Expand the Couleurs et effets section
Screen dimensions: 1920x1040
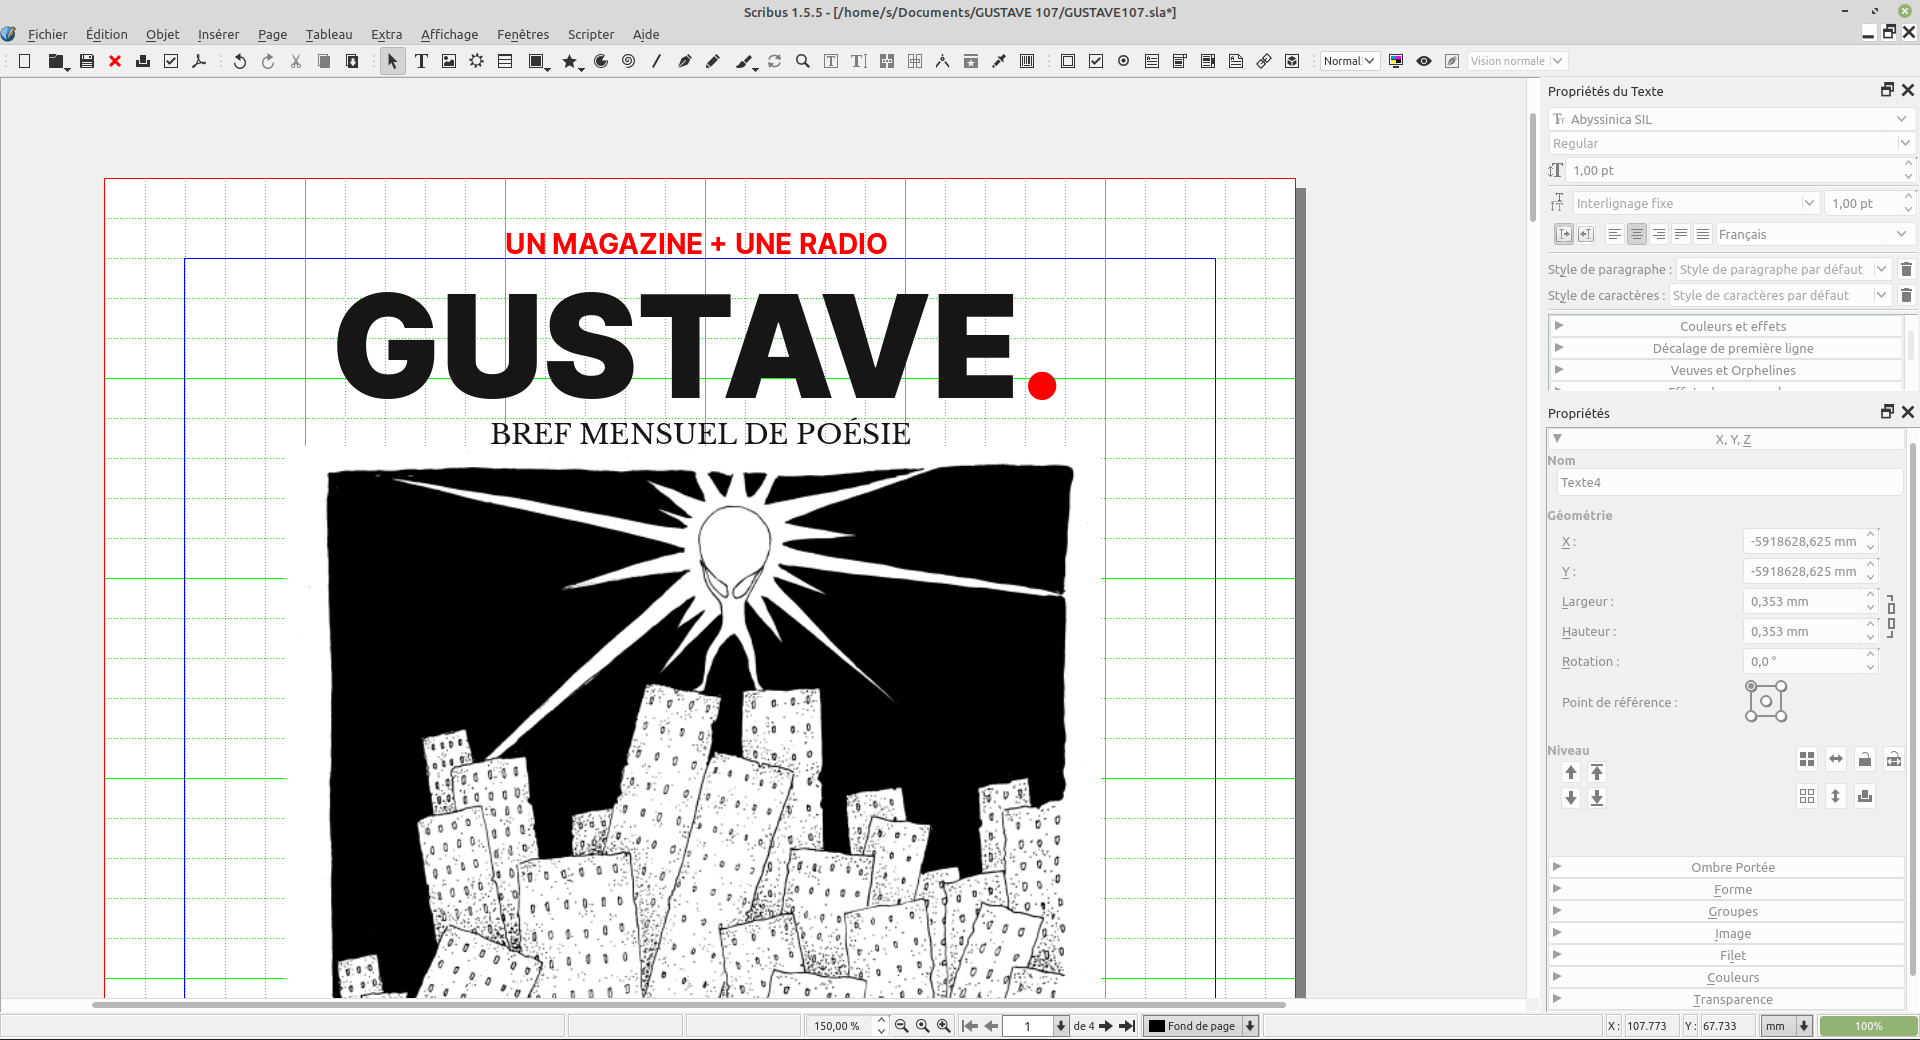click(1732, 326)
